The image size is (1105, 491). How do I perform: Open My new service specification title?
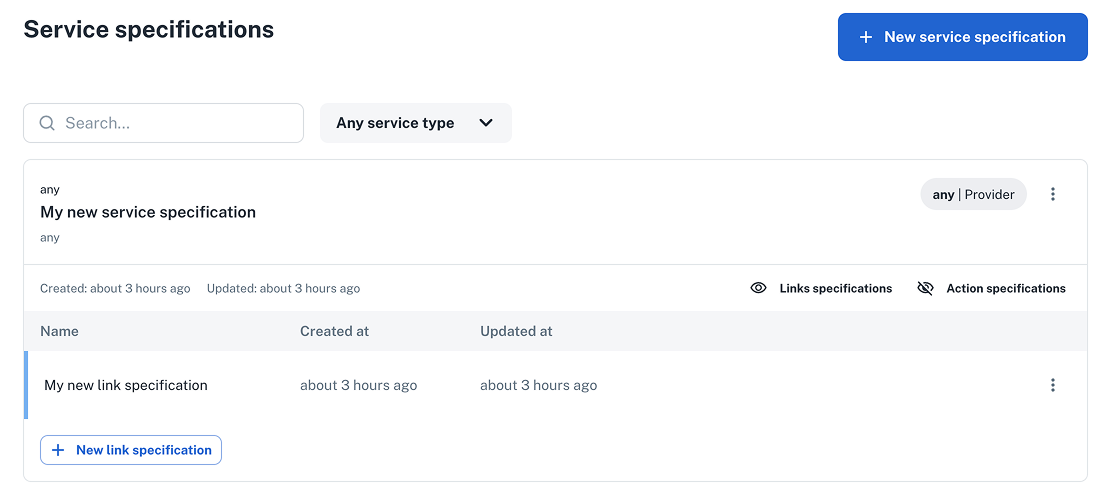click(148, 212)
